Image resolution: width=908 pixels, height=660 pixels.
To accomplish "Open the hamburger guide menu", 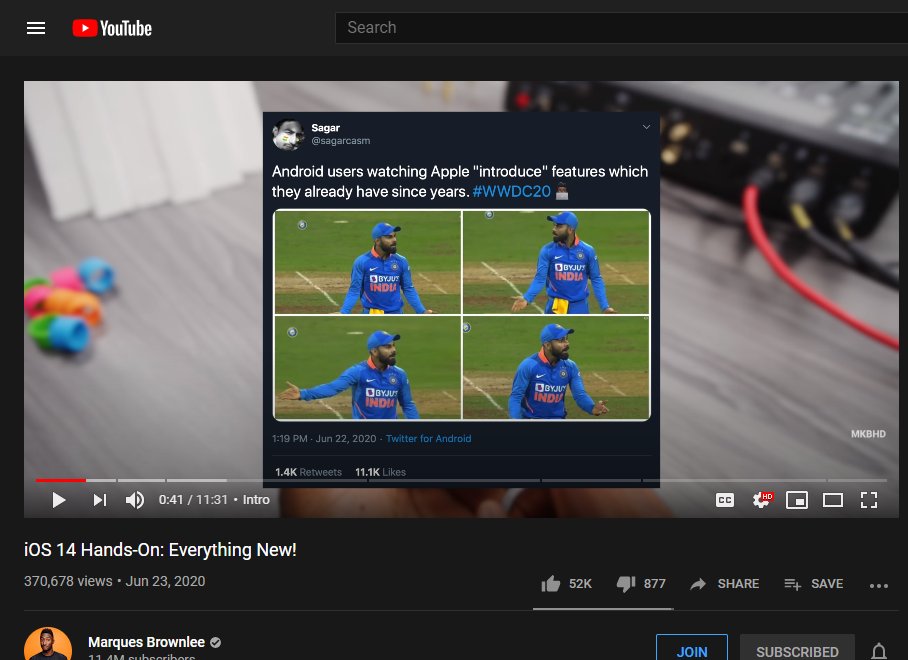I will click(36, 28).
